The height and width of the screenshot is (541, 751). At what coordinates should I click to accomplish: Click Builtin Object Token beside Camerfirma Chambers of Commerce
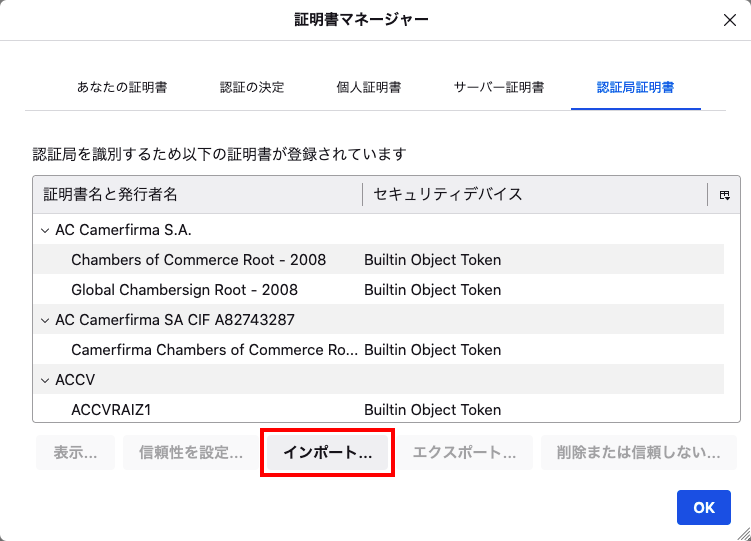coord(432,350)
